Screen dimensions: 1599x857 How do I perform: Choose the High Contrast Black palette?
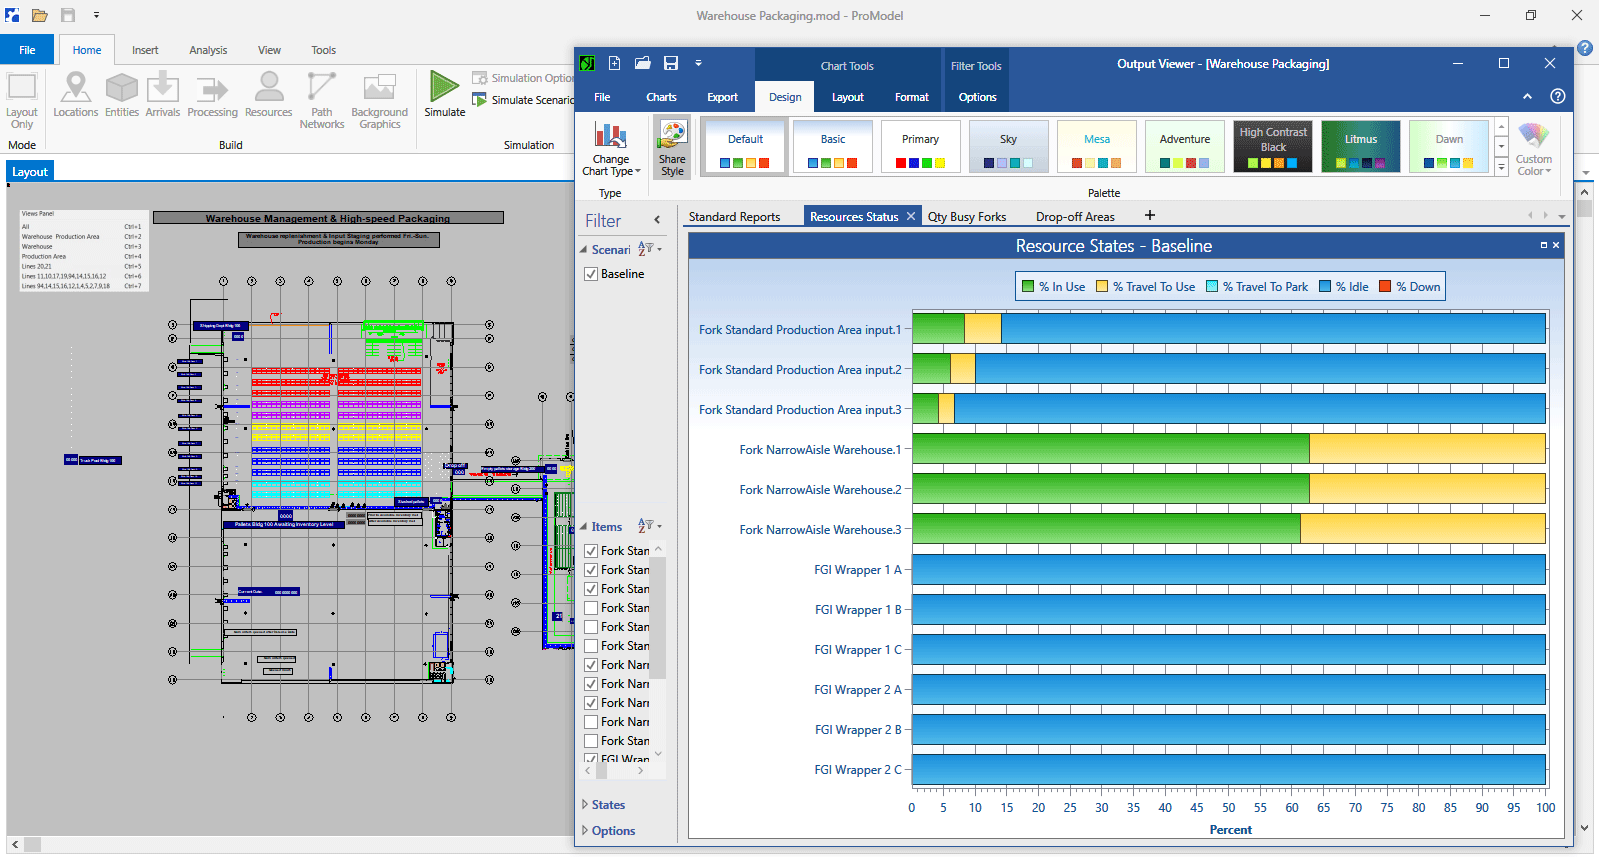click(1273, 146)
